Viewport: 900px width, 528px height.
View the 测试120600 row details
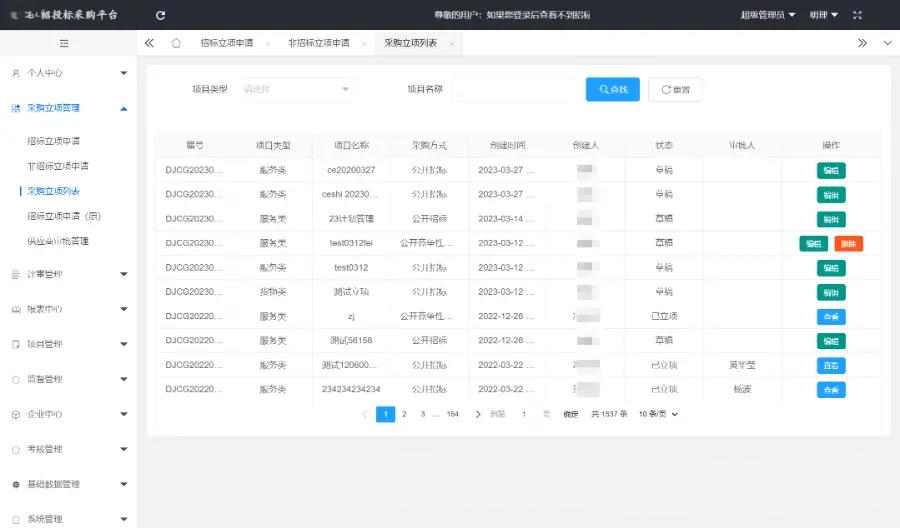[x=831, y=366]
